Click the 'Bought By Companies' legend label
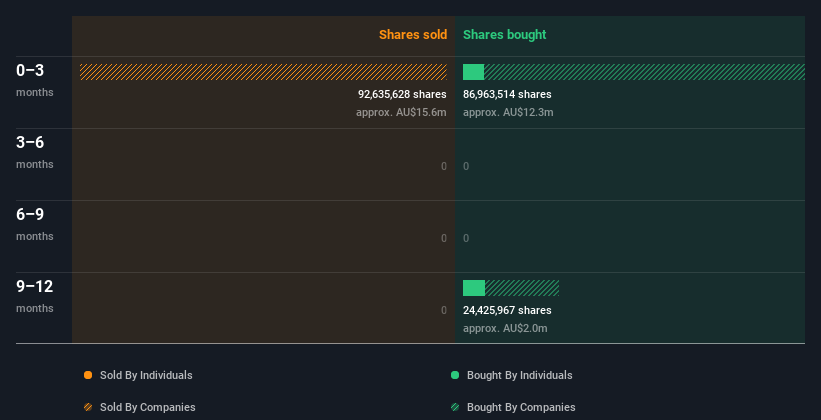Viewport: 821px width, 420px height. tap(521, 407)
